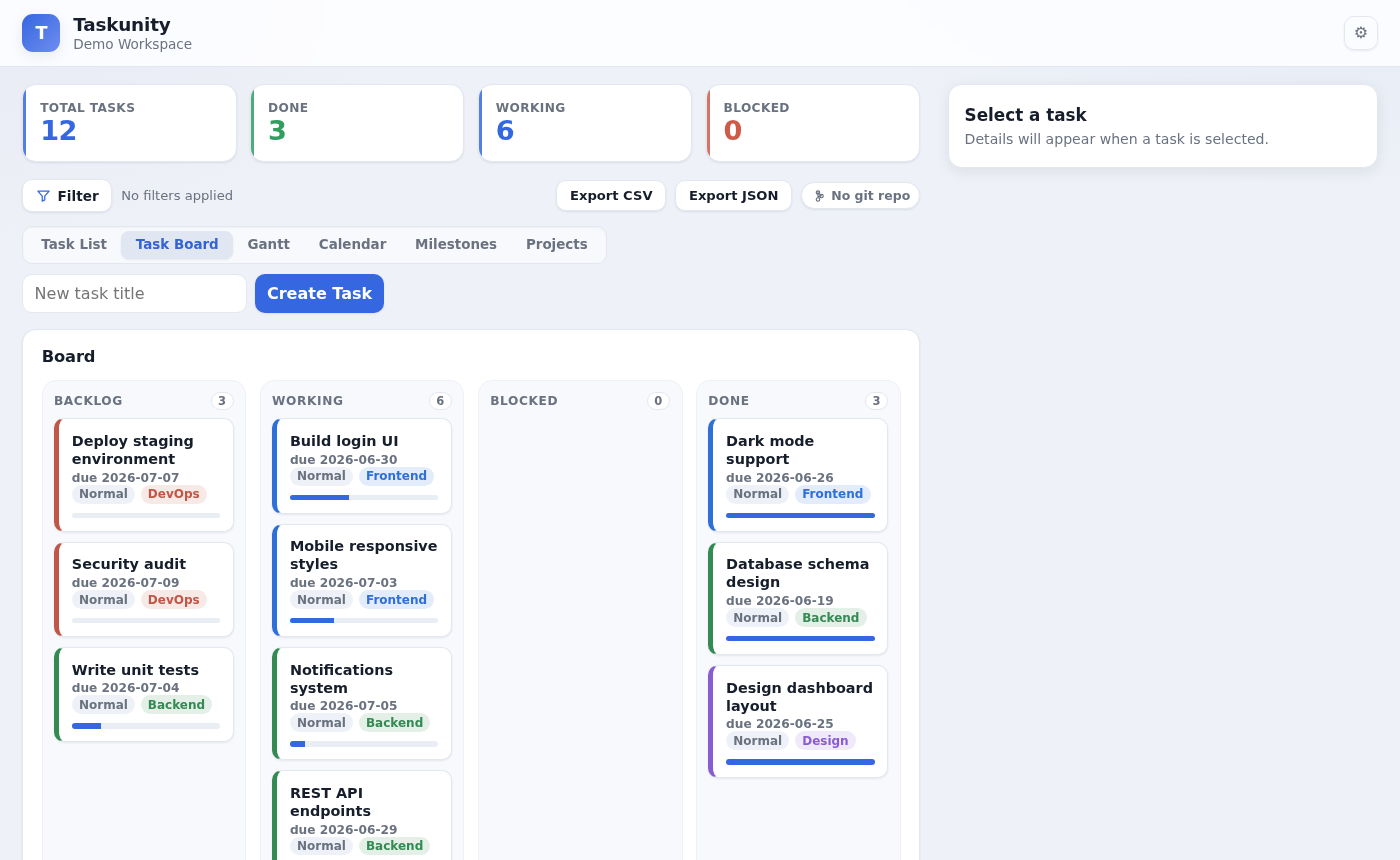Open the Mobile responsive styles task
This screenshot has height=860, width=1400.
point(362,581)
